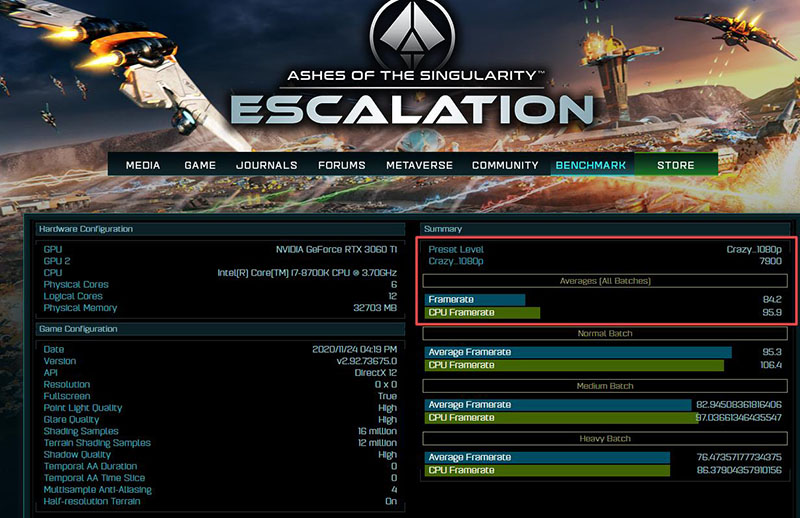This screenshot has height=518, width=800.
Task: Select version number v2.92.73675.0
Action: [366, 361]
